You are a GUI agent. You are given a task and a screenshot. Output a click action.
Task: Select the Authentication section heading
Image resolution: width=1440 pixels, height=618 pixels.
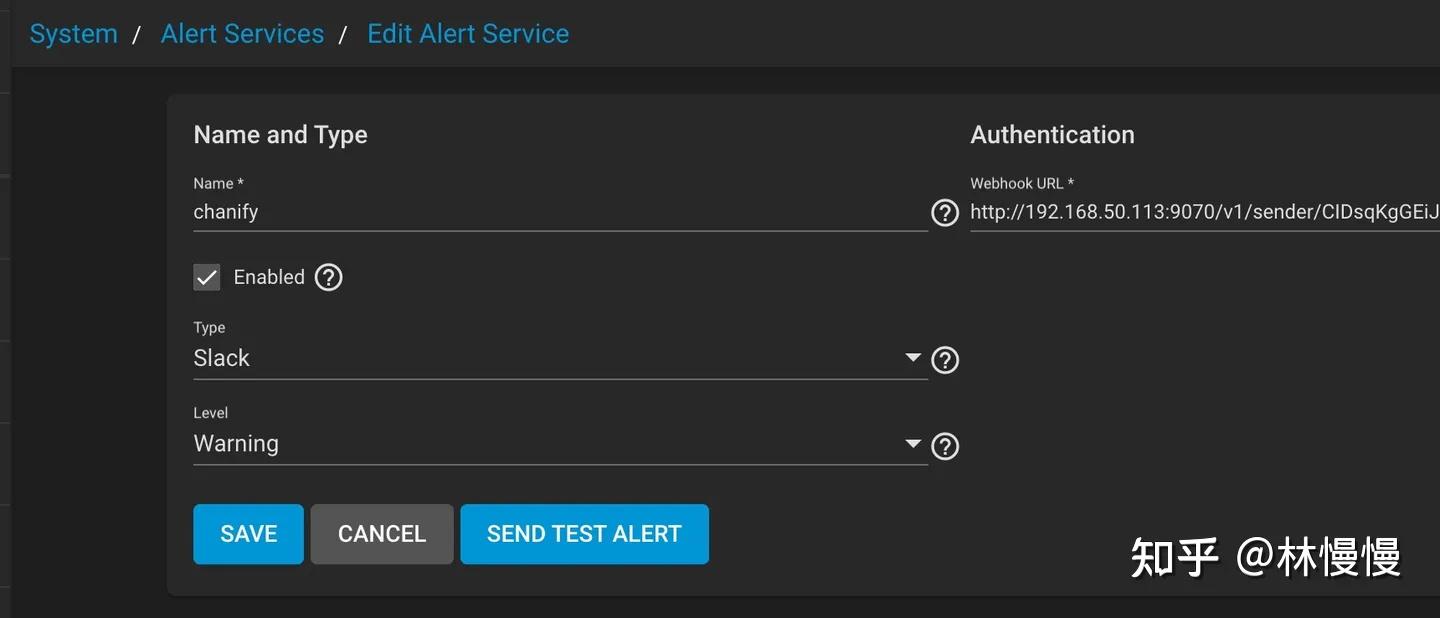point(1052,135)
